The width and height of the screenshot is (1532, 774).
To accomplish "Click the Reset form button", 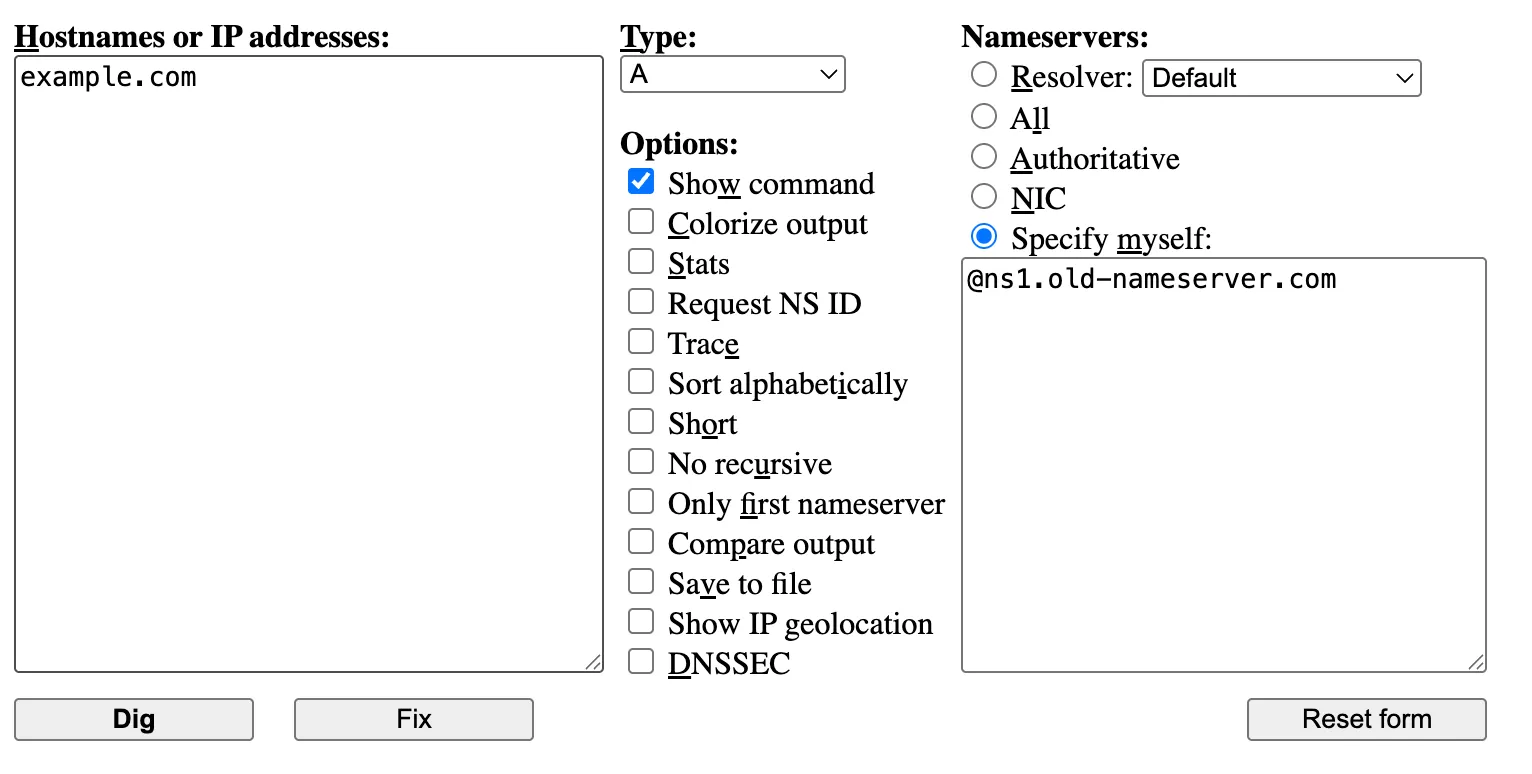I will [x=1366, y=718].
